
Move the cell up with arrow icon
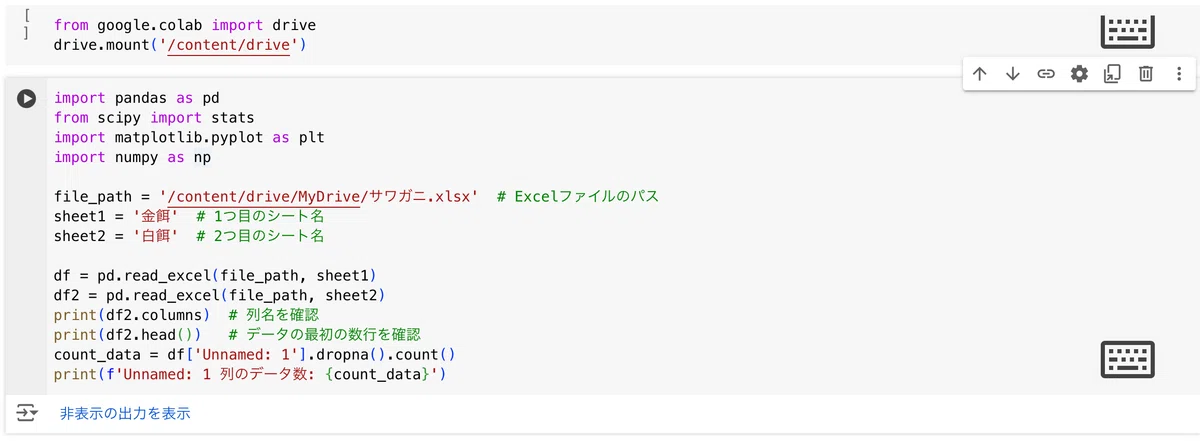pos(979,74)
